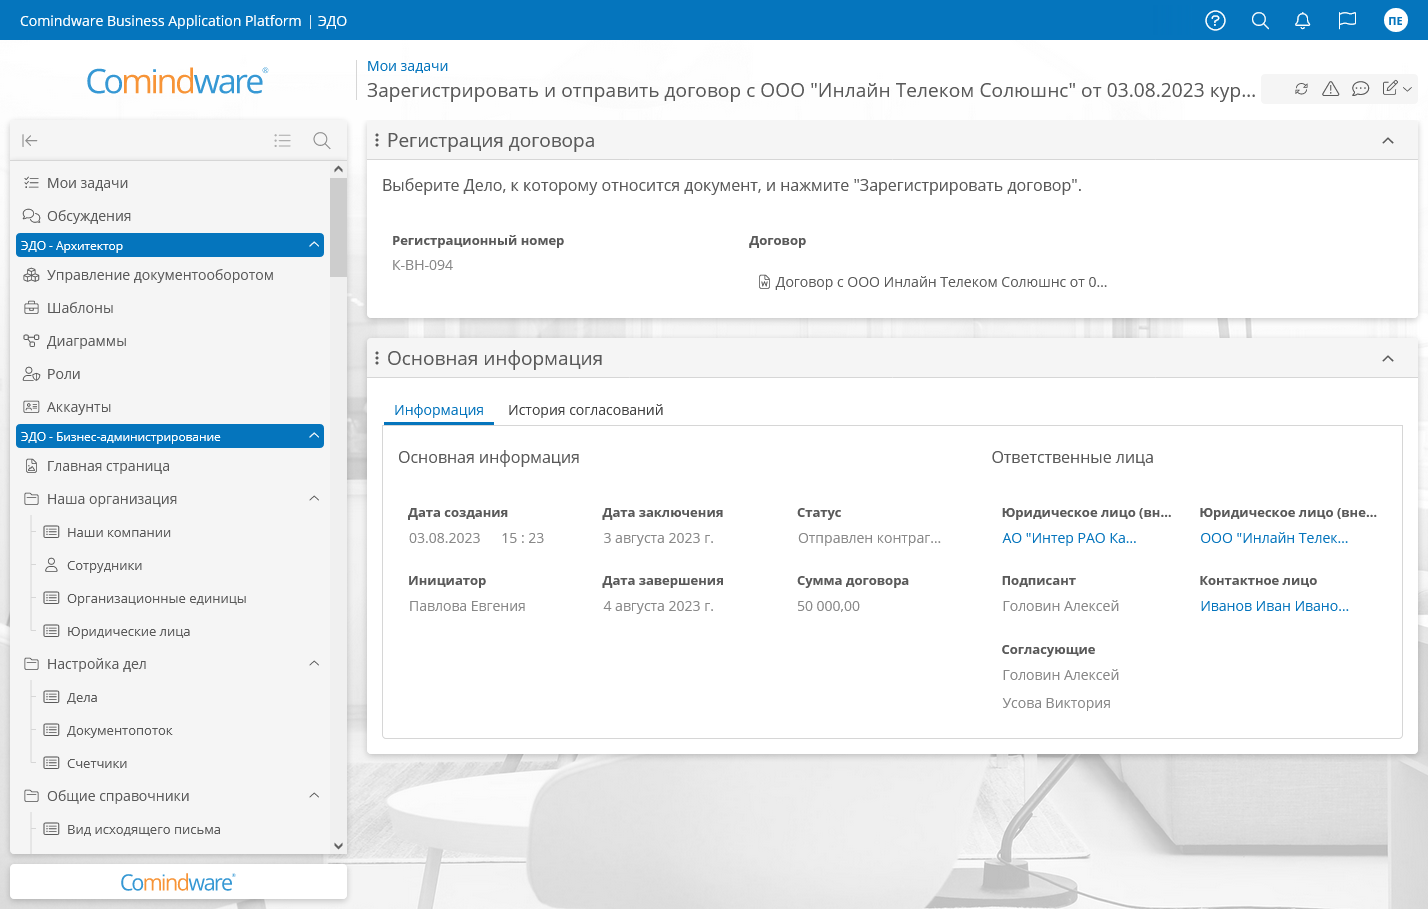Screen dimensions: 1428x909
Task: Search navigation with sidebar magnifier icon
Action: tap(322, 141)
